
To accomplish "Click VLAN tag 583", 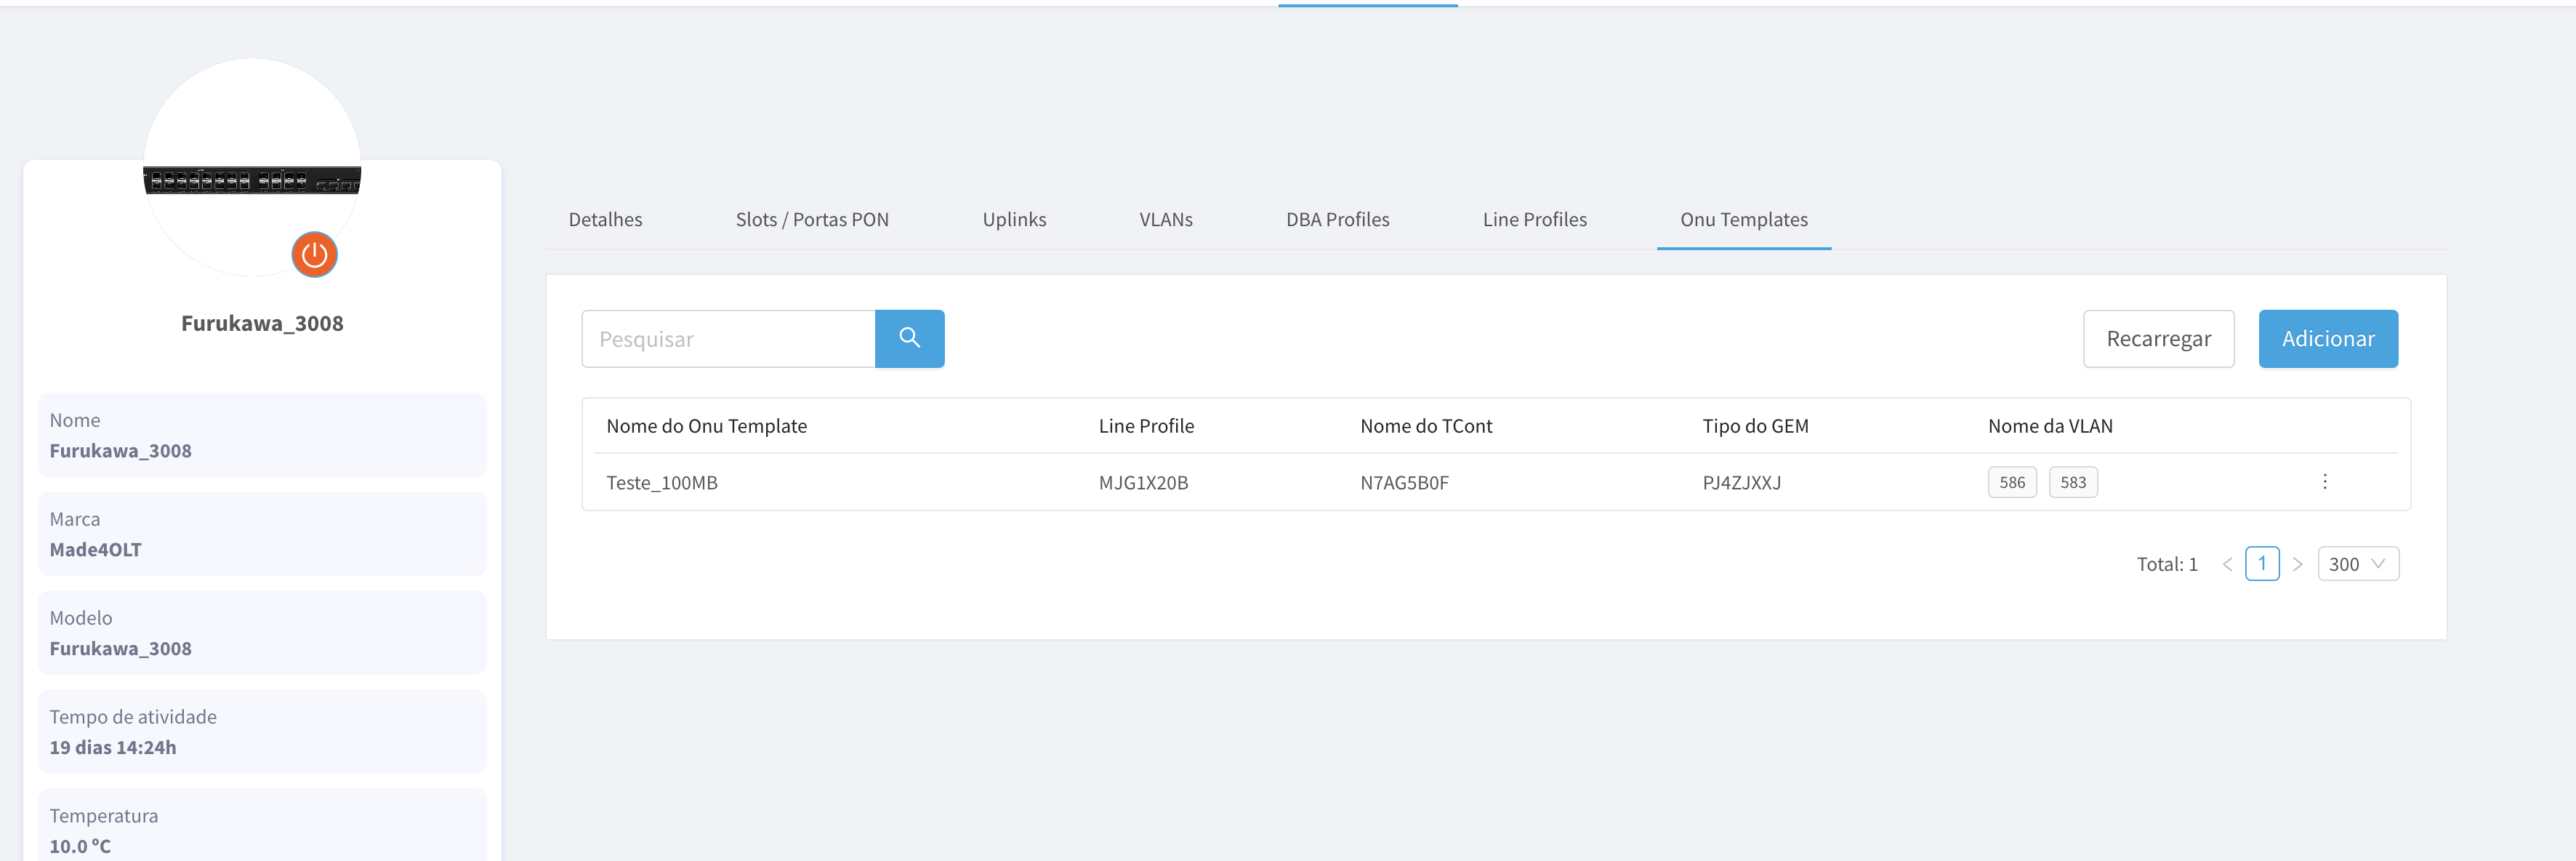I will (x=2072, y=482).
